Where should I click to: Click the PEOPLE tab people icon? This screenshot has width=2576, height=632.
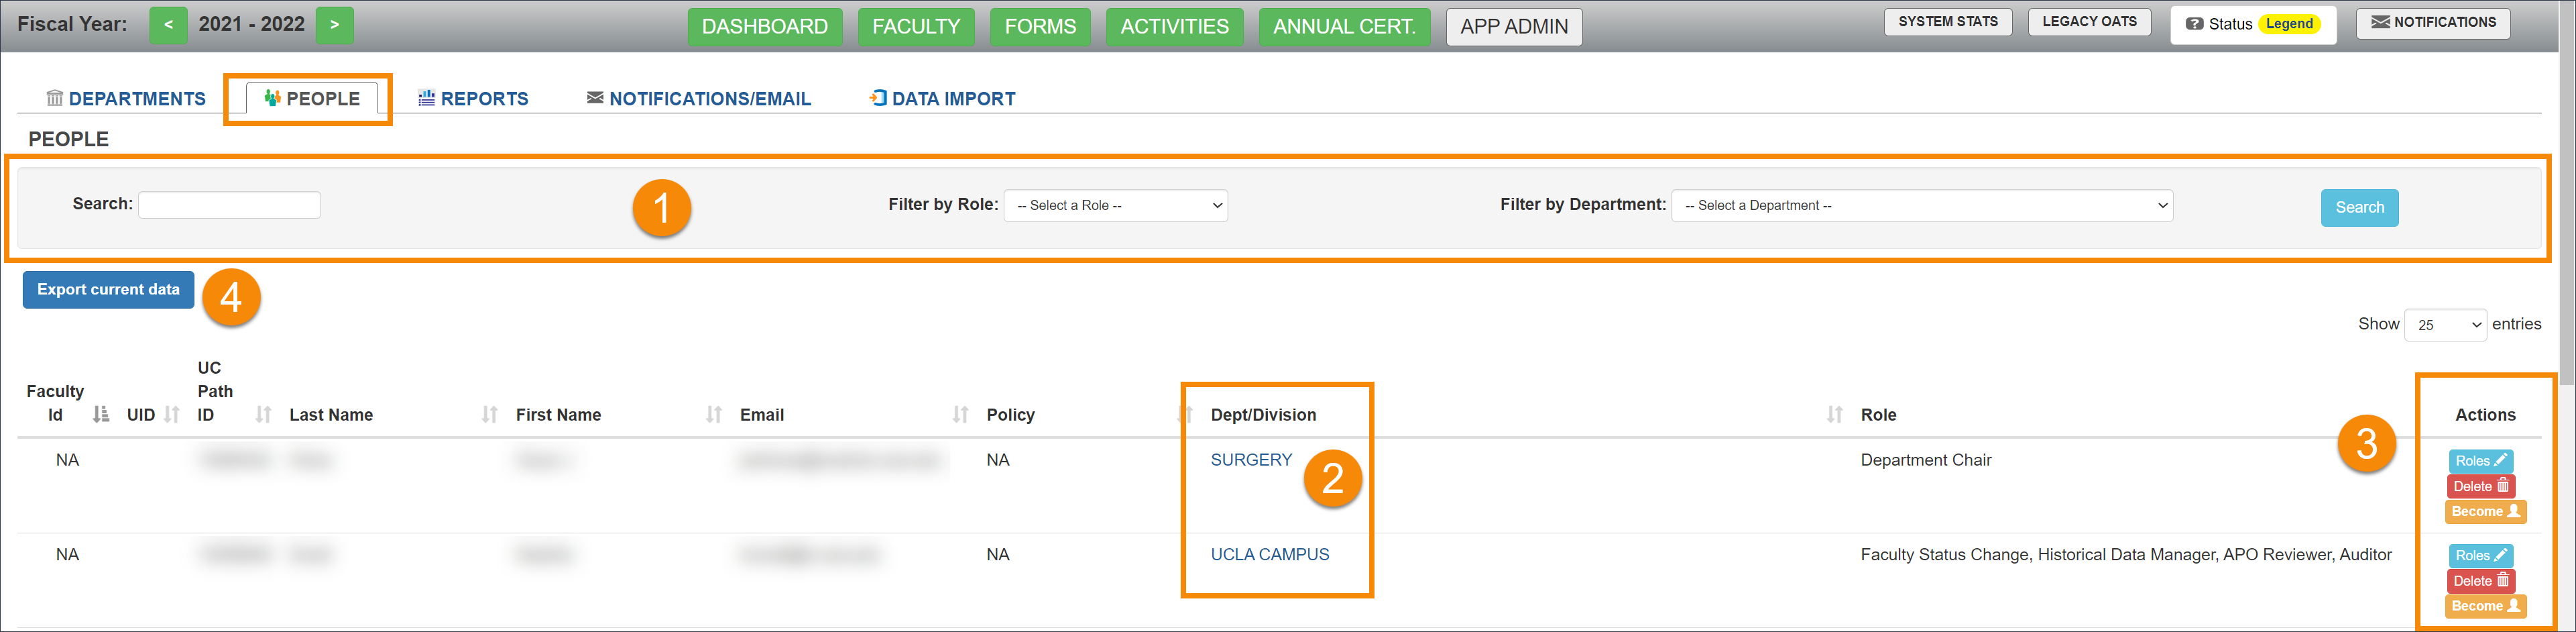click(x=272, y=98)
